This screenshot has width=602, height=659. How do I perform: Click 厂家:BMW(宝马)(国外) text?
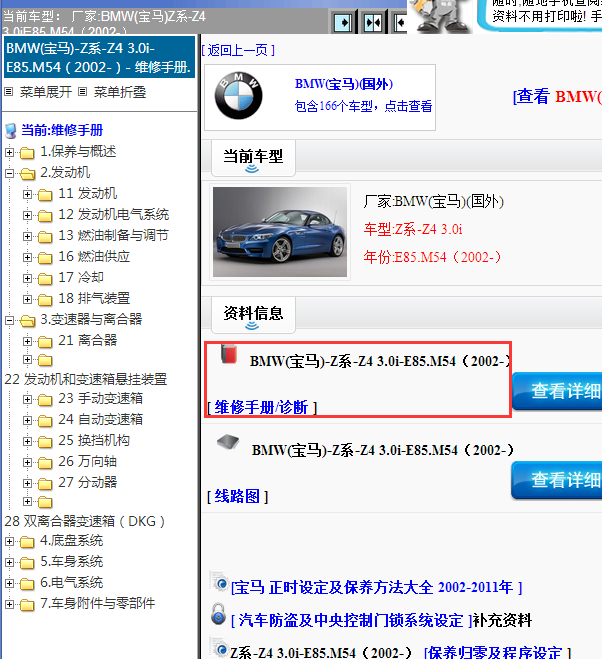coord(434,201)
